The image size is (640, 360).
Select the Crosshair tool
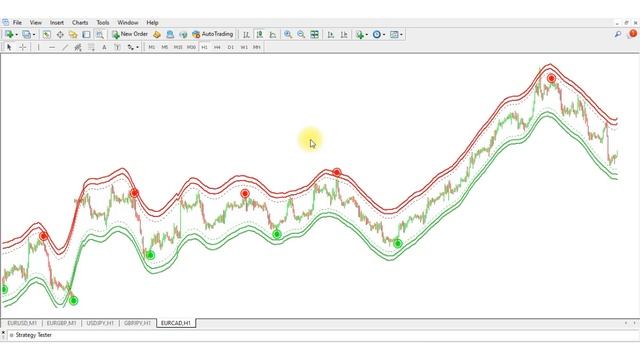[23, 47]
